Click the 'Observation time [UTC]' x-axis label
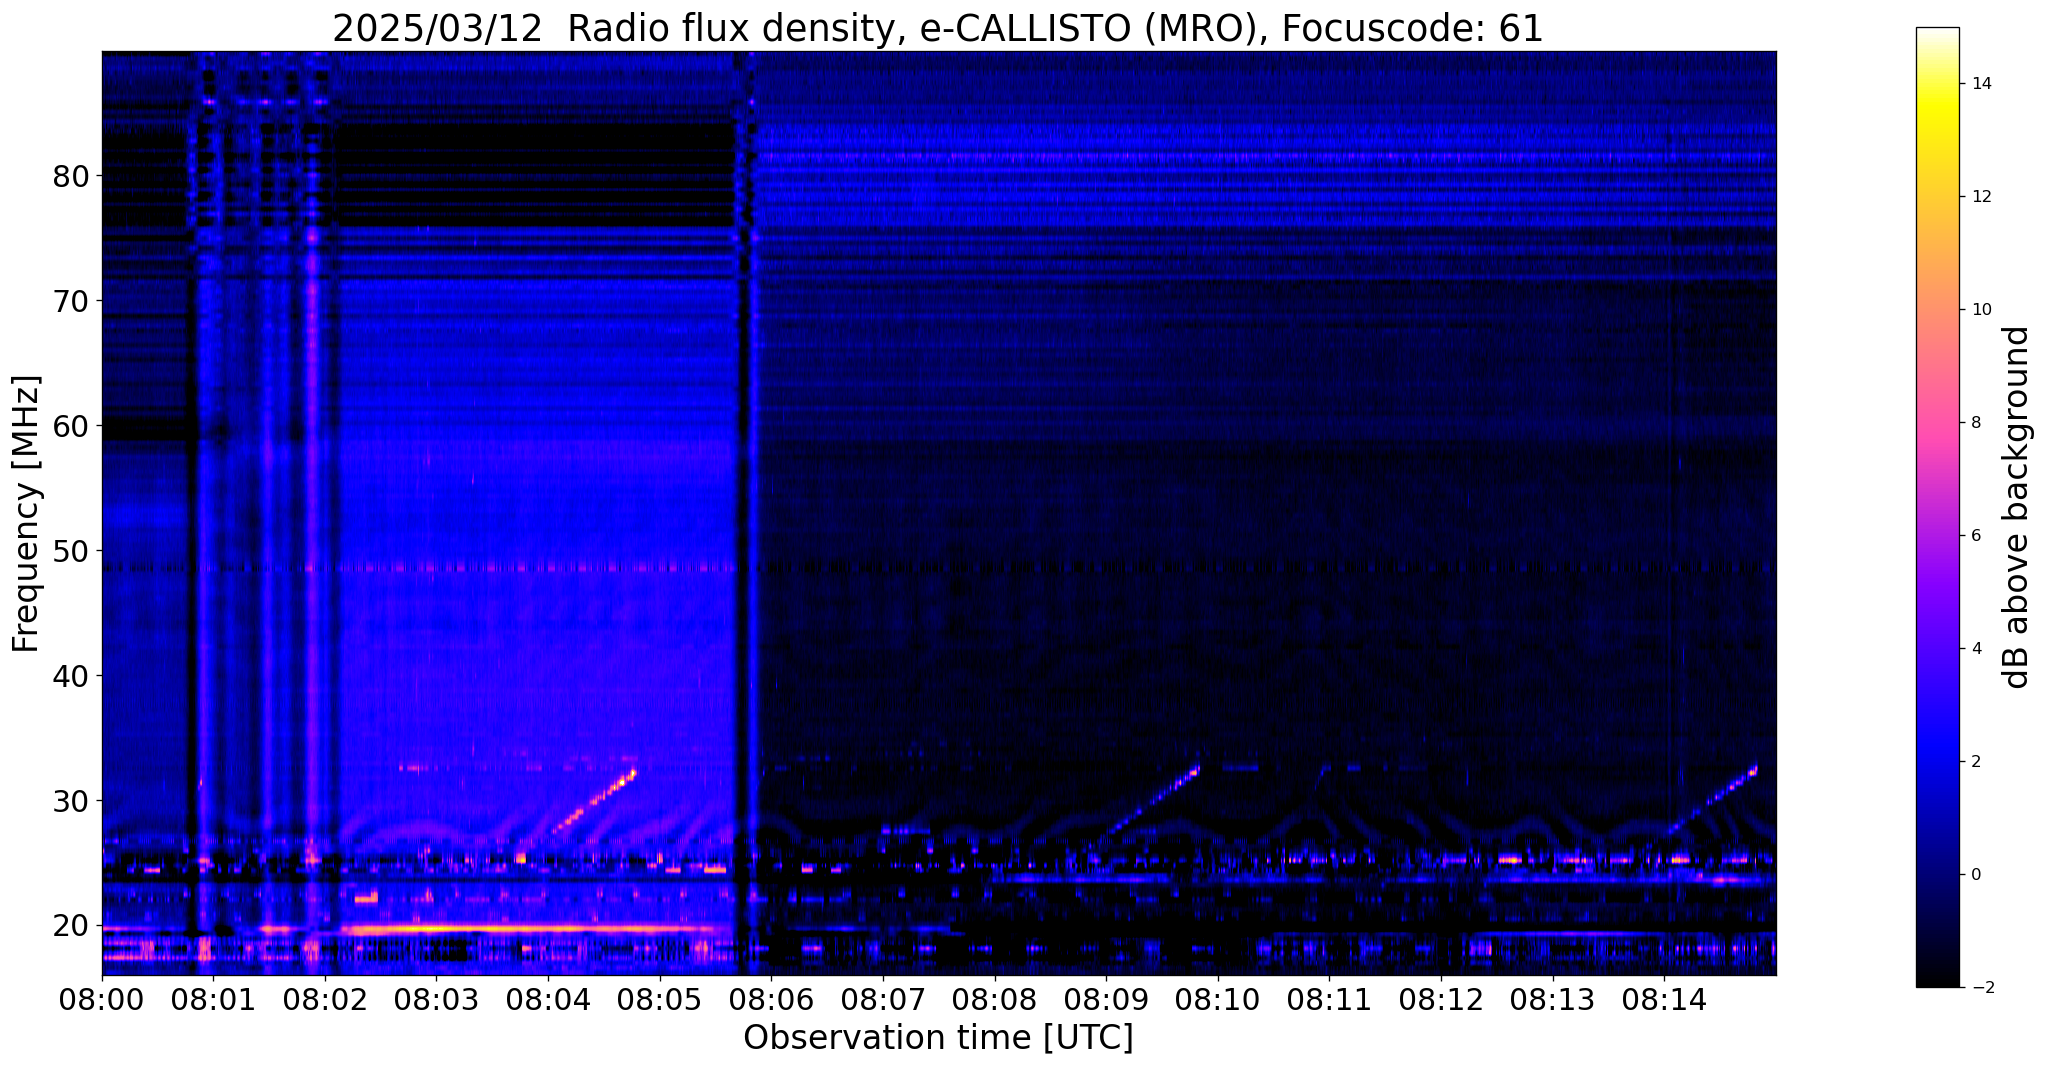The width and height of the screenshot is (2047, 1067). [x=938, y=1038]
